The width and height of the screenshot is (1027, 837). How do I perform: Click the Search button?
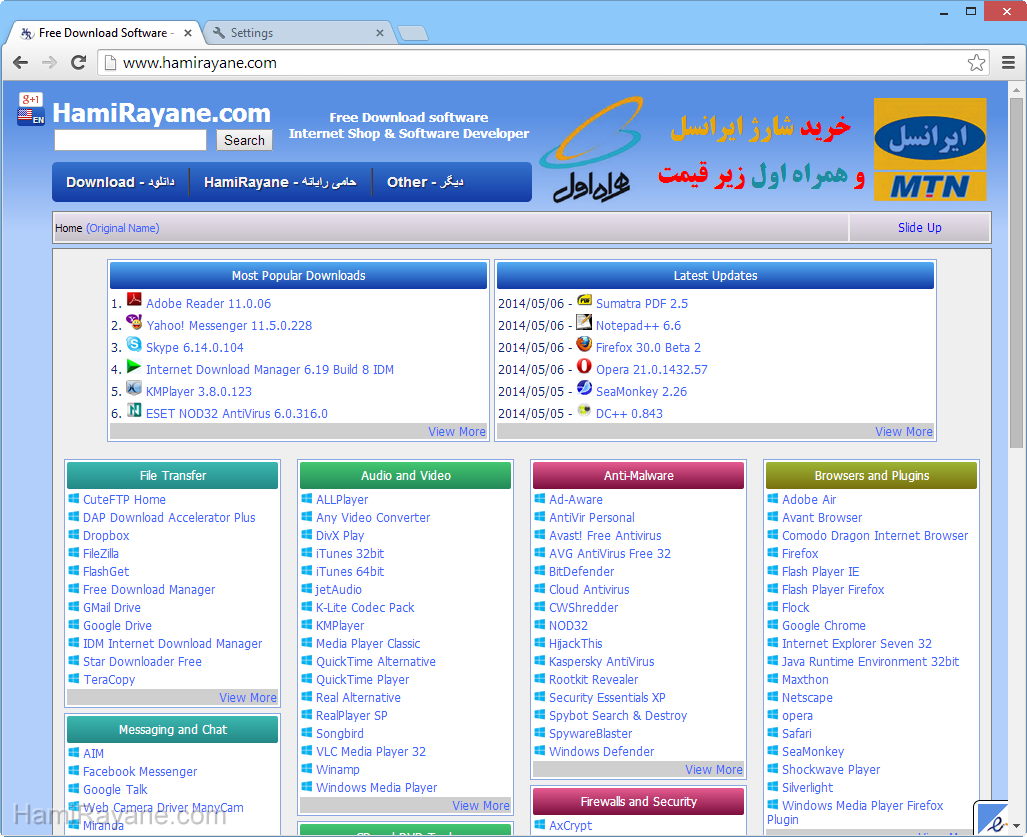pos(244,140)
